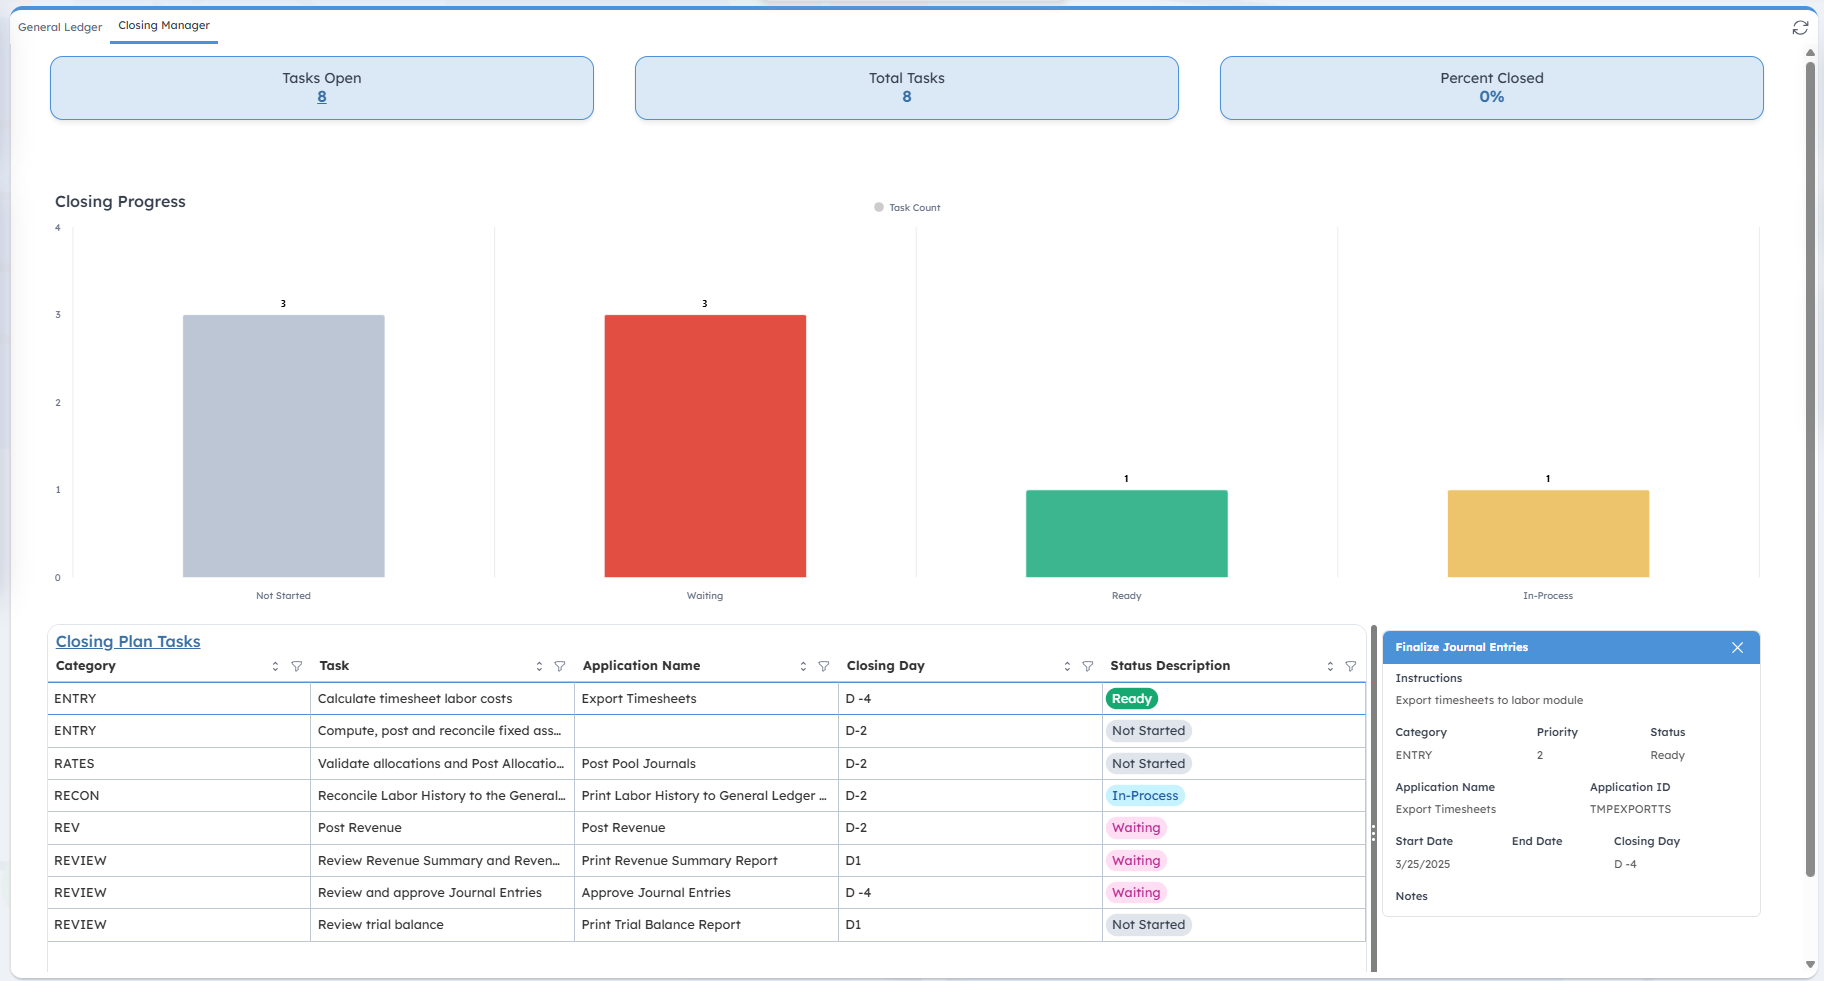Click the Closing Day filter icon

click(1088, 666)
